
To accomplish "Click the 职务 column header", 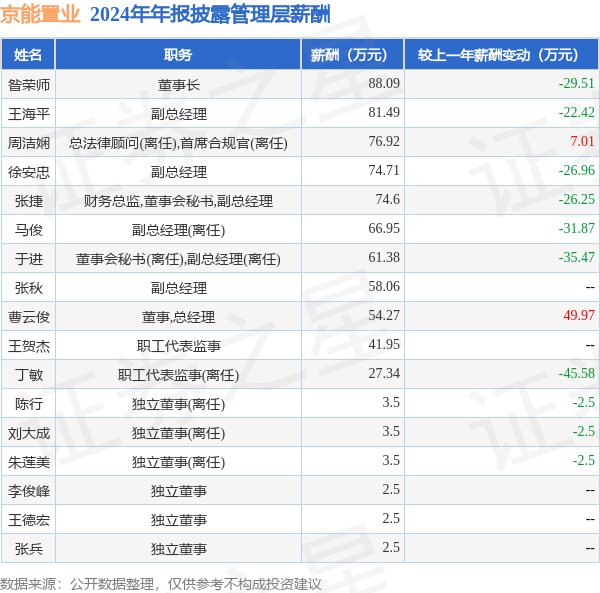I will pyautogui.click(x=178, y=55).
